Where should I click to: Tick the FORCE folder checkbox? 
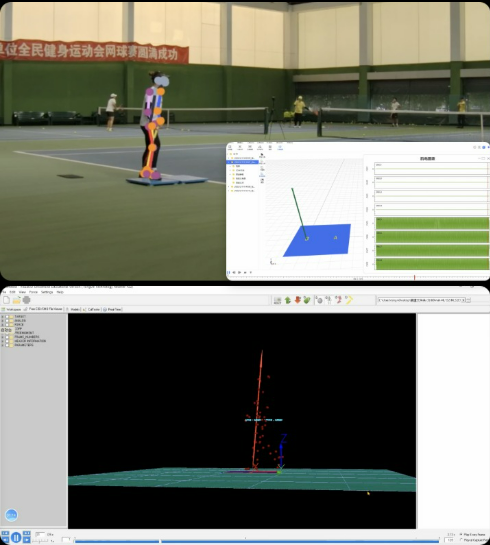pos(7,325)
